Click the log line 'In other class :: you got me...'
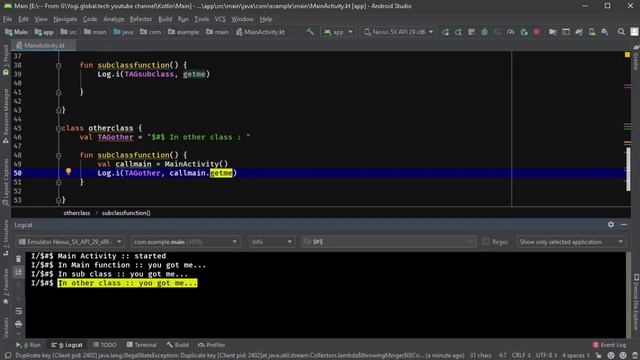Viewport: 640px width, 360px height. pos(127,283)
